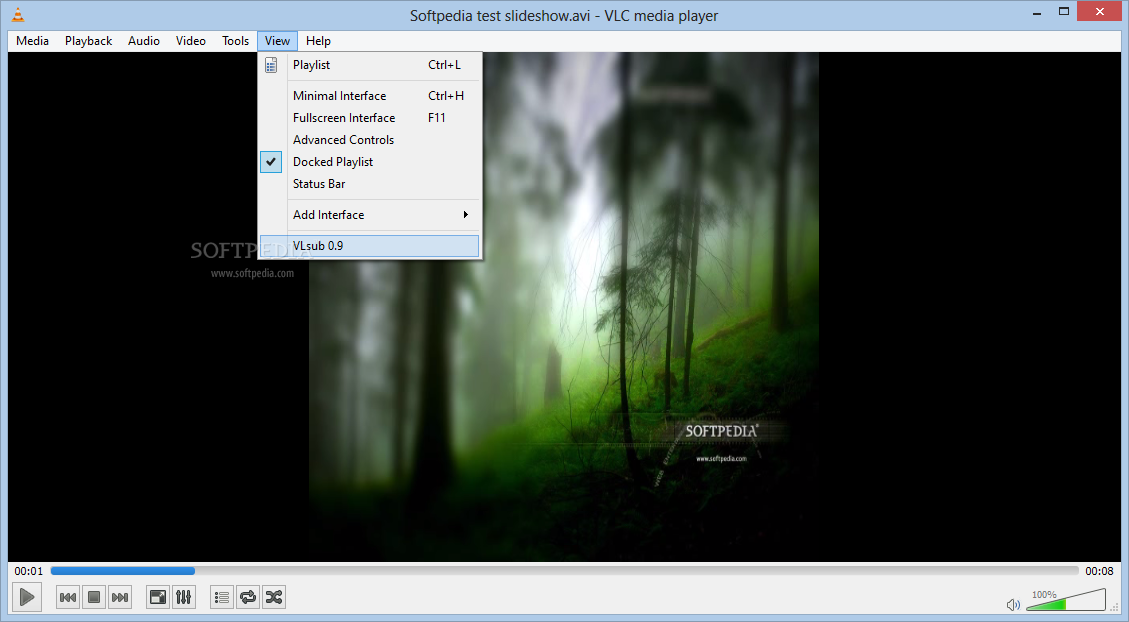
Task: Expand the Add Interface submenu
Action: [369, 215]
